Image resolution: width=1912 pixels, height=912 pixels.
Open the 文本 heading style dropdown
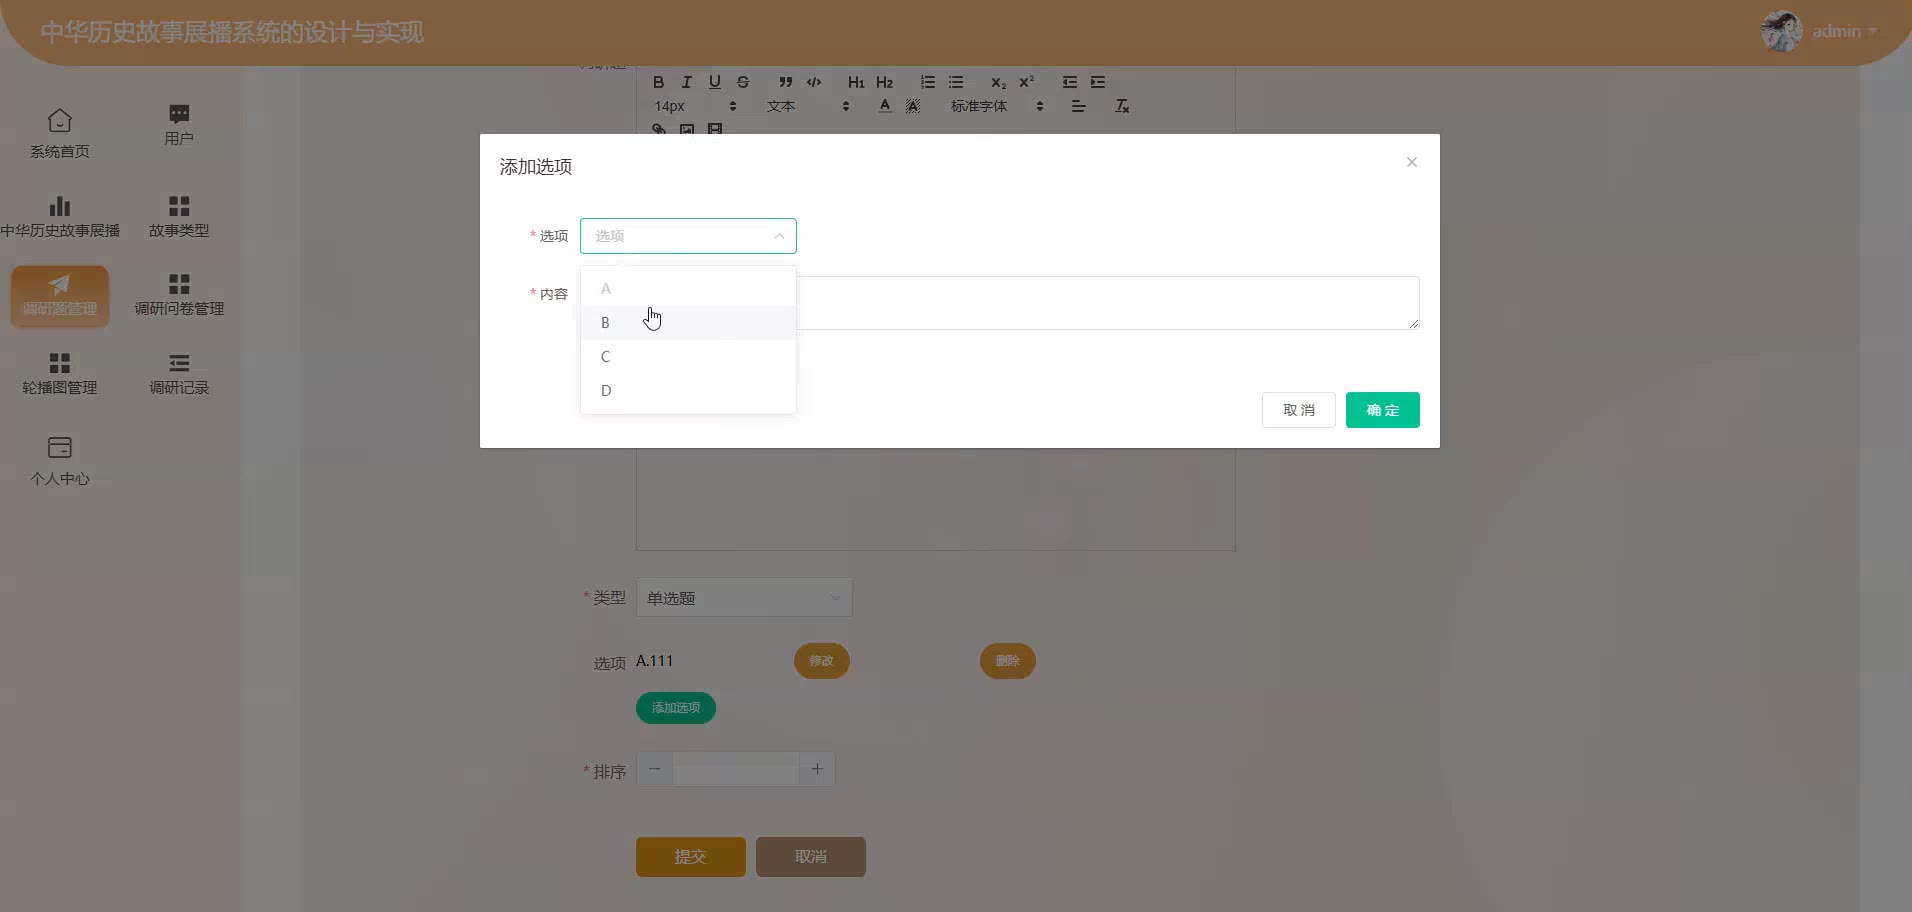click(808, 106)
